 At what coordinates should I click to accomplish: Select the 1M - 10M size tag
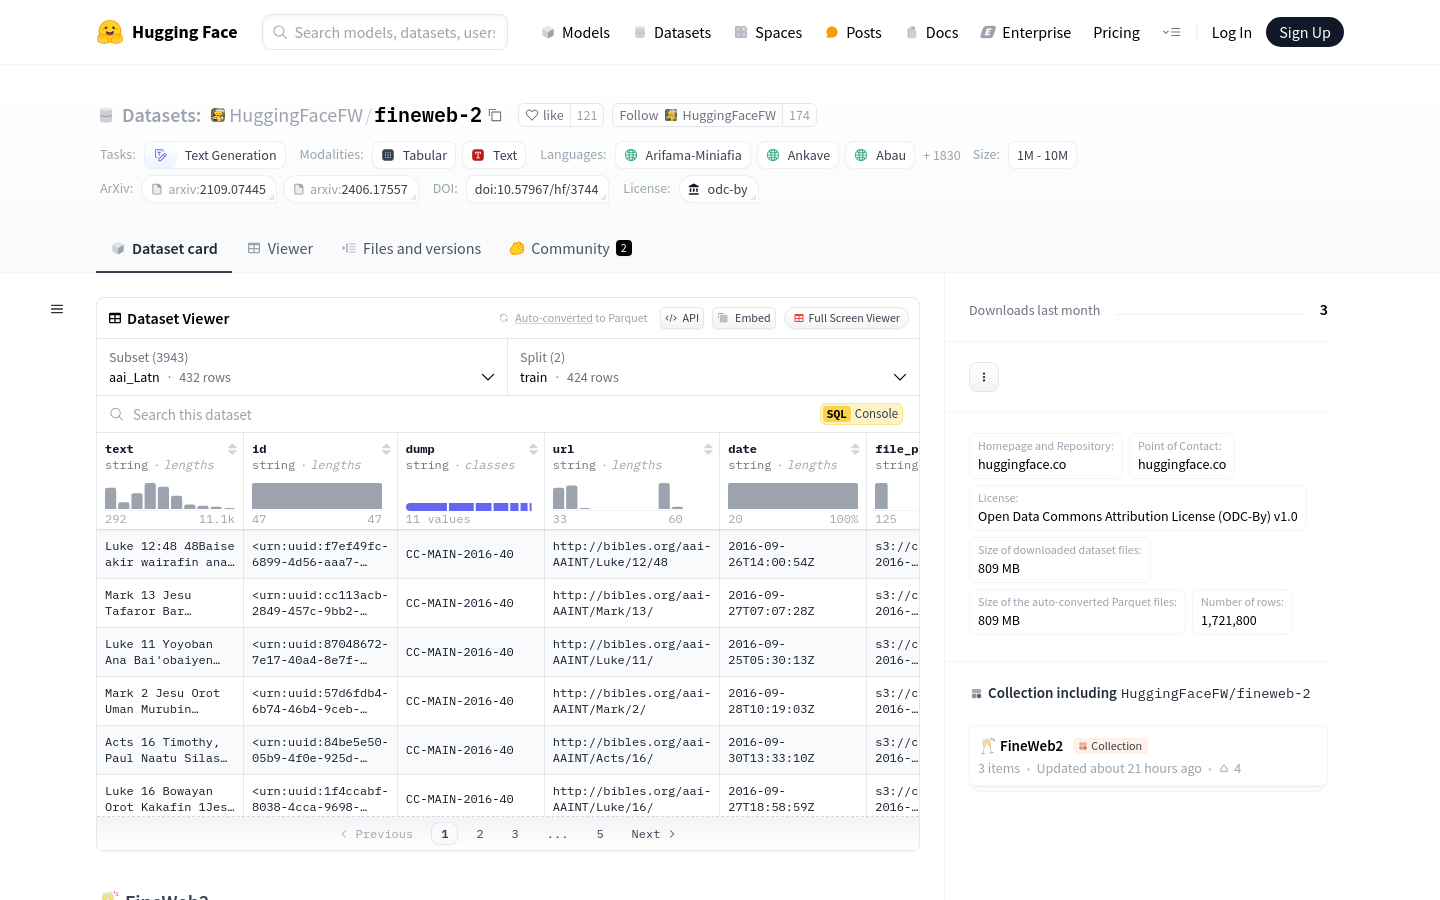[x=1042, y=155]
